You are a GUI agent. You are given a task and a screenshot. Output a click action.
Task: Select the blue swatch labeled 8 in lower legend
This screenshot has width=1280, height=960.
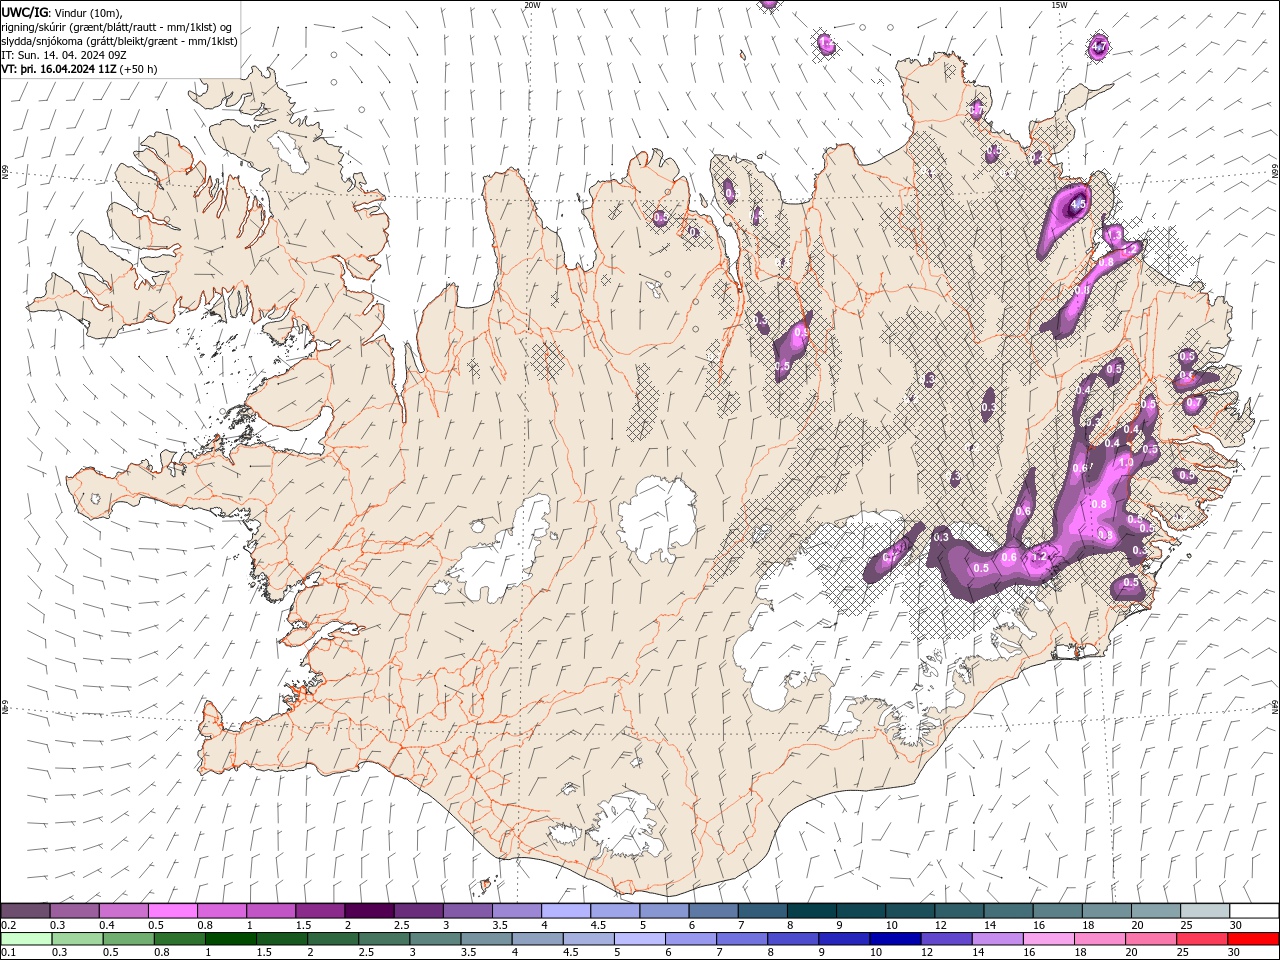(792, 938)
